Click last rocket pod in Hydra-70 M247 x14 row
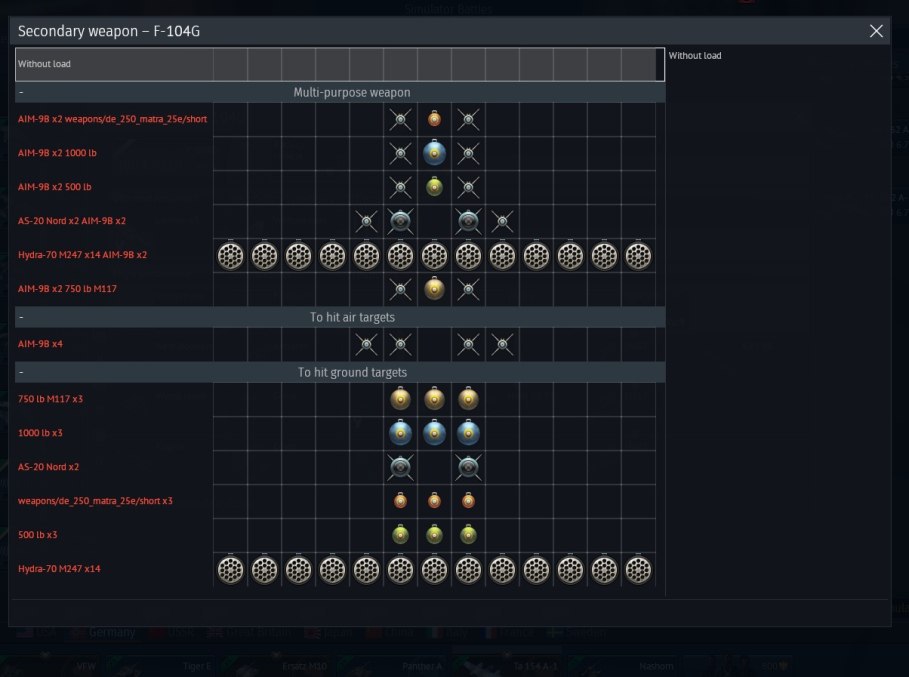The height and width of the screenshot is (677, 909). [x=638, y=570]
